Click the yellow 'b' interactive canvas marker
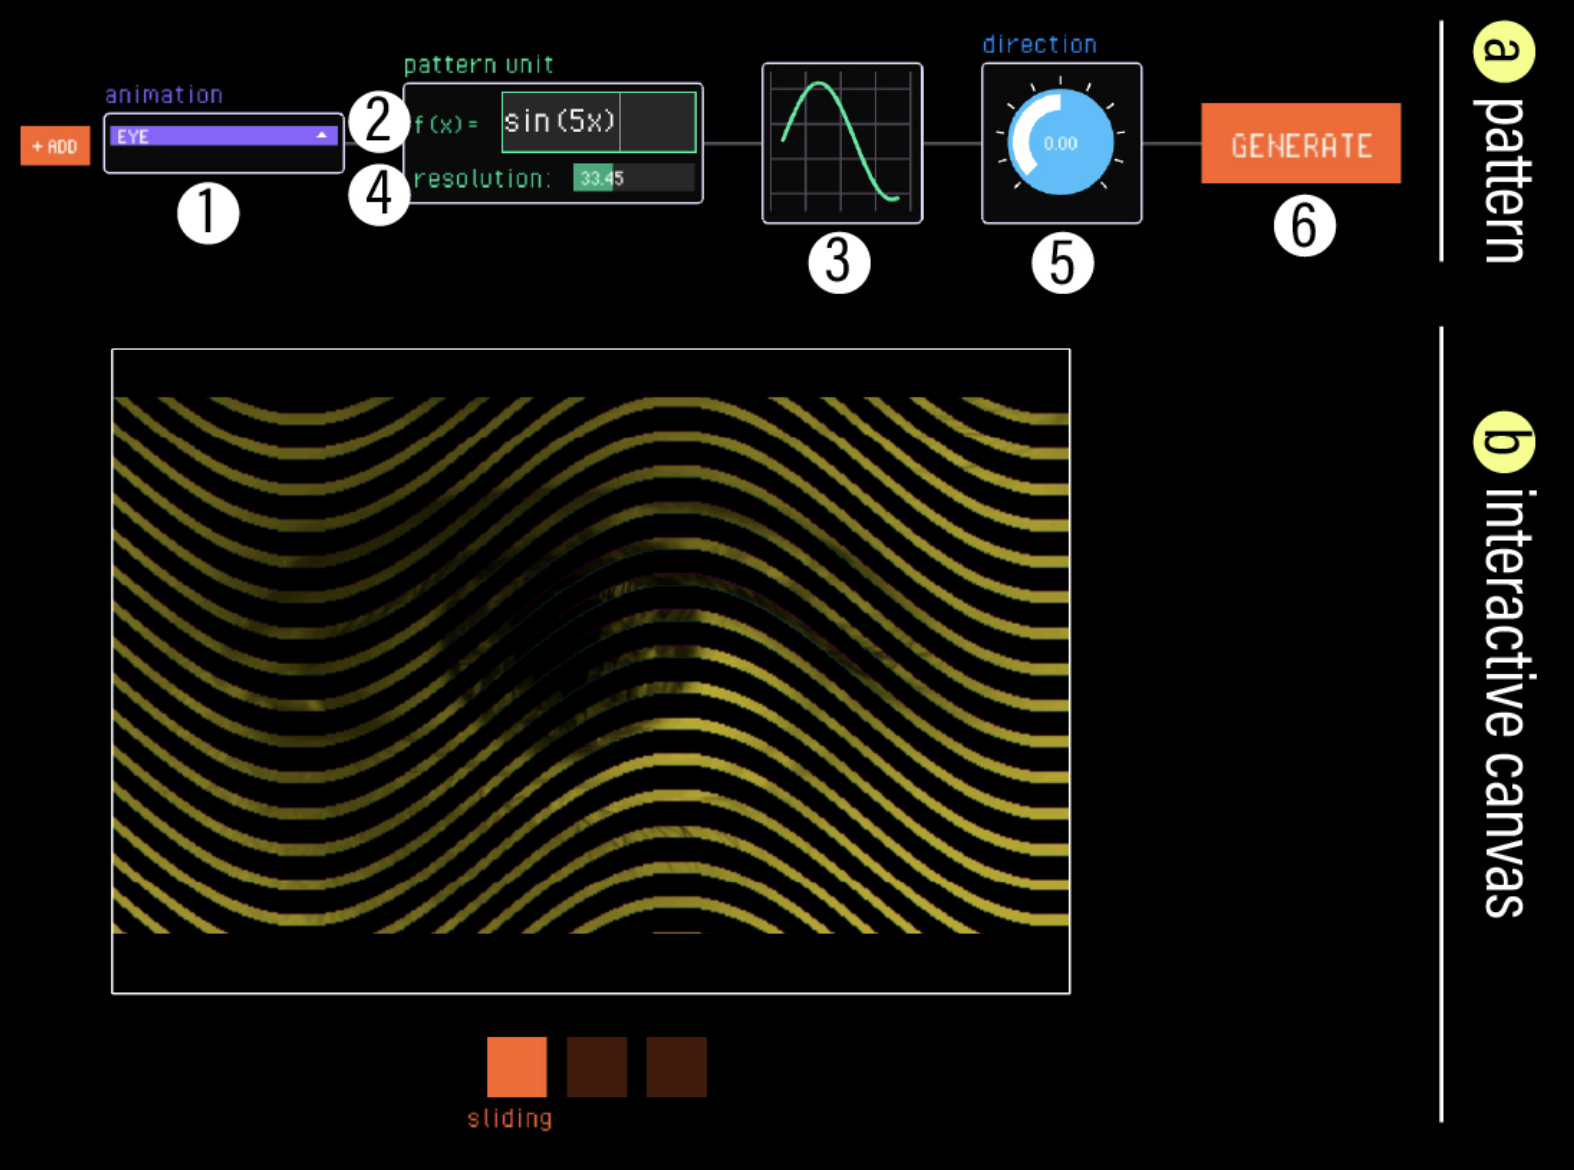This screenshot has width=1574, height=1170. point(1503,442)
